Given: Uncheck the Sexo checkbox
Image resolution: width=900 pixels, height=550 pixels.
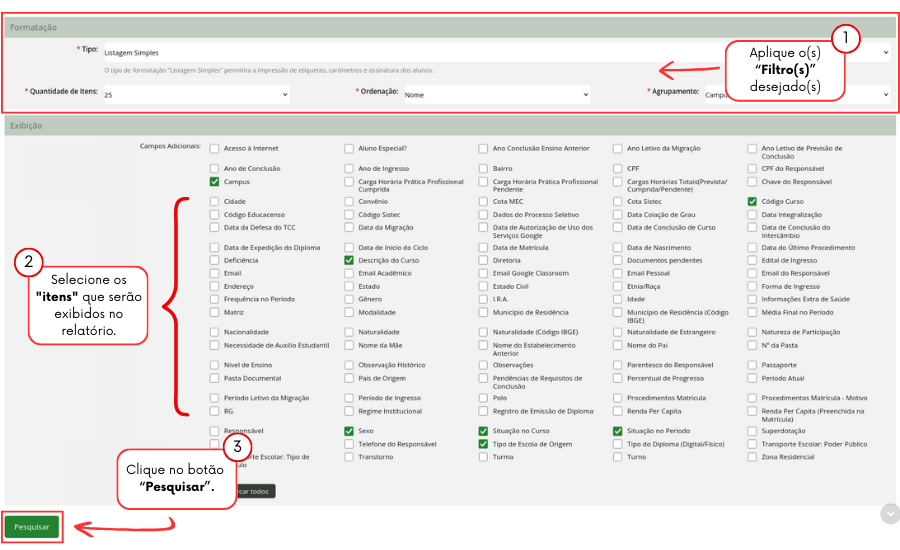Looking at the screenshot, I should (349, 431).
